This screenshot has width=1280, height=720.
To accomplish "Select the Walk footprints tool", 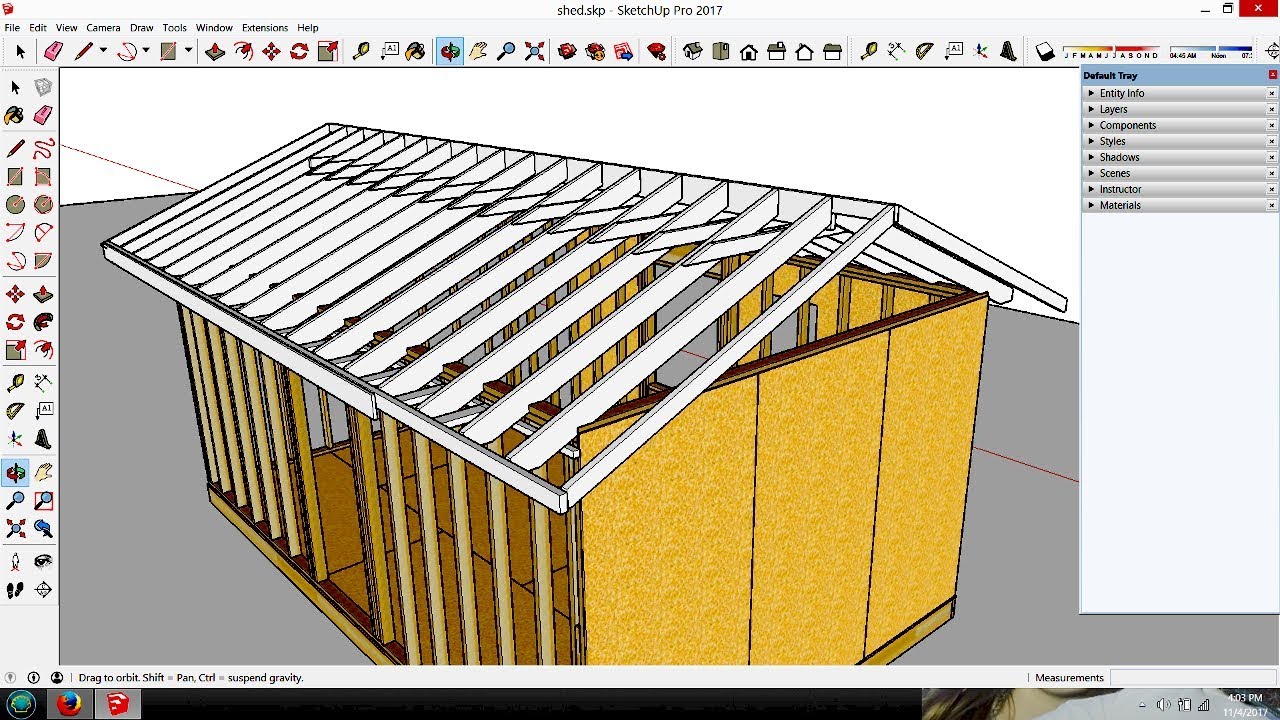I will [x=15, y=590].
